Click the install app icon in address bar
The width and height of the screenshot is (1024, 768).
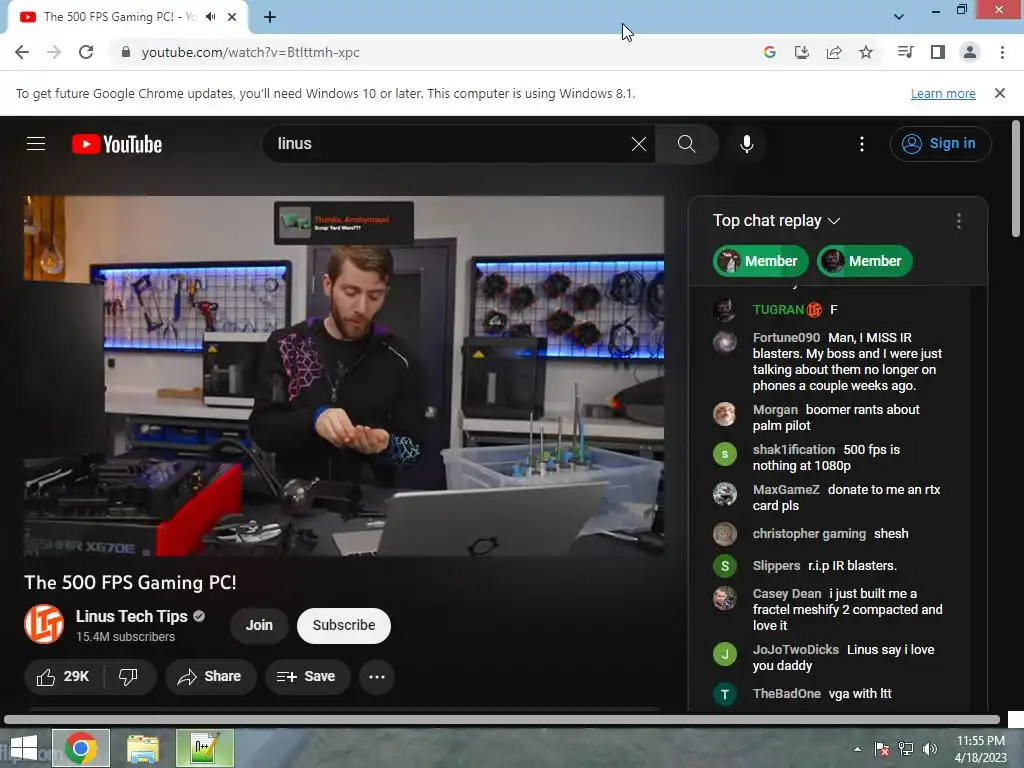pos(801,52)
